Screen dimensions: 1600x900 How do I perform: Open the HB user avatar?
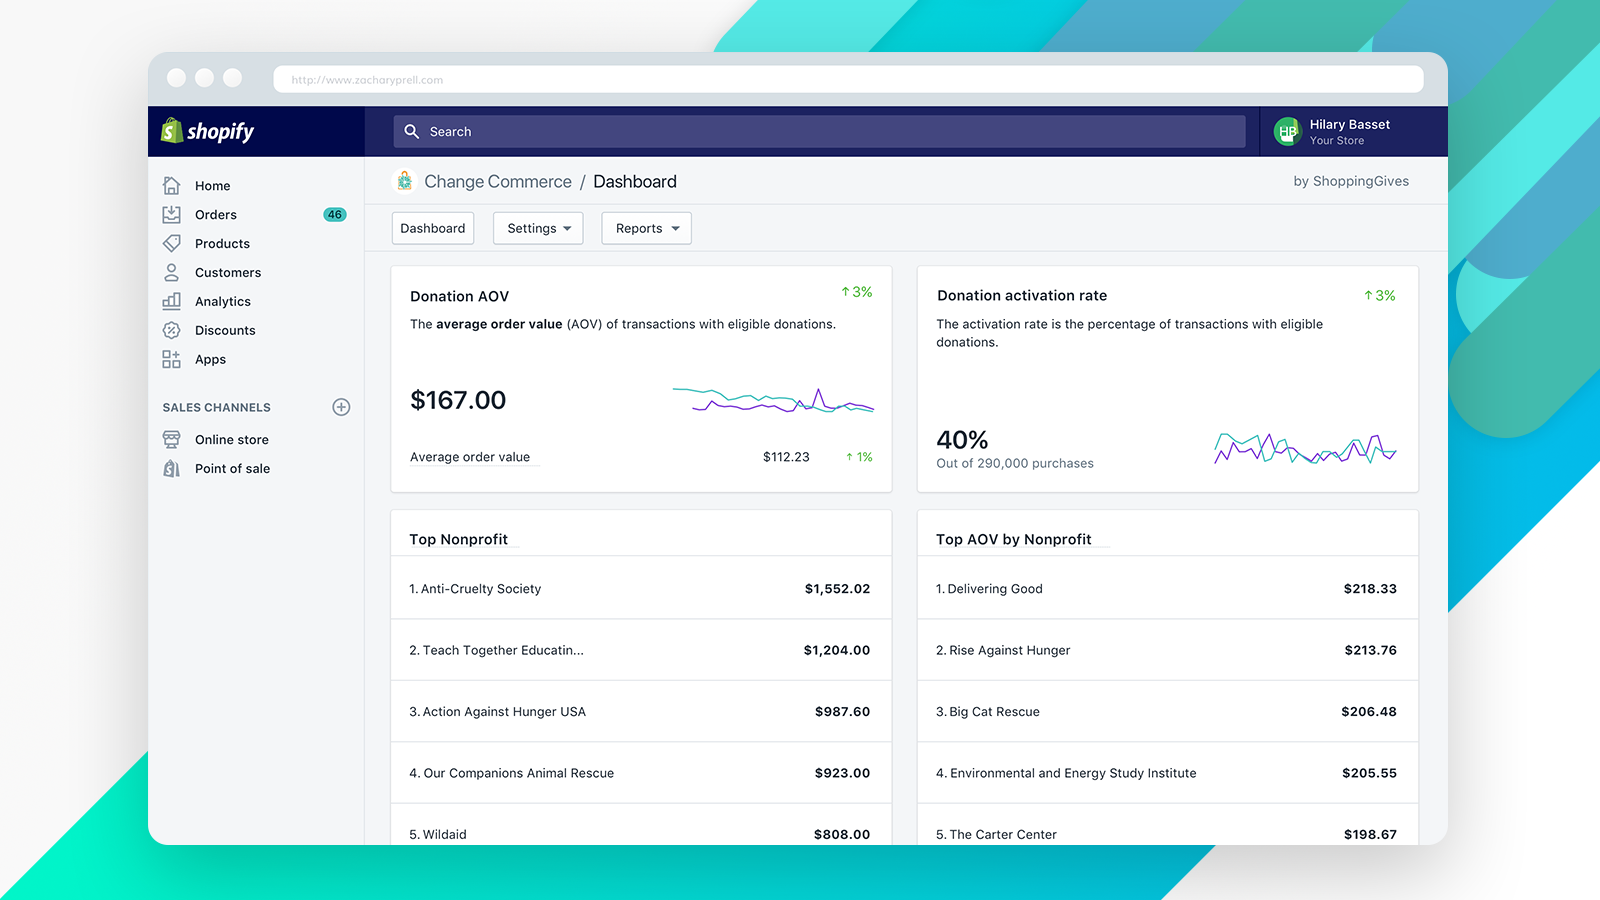point(1287,131)
